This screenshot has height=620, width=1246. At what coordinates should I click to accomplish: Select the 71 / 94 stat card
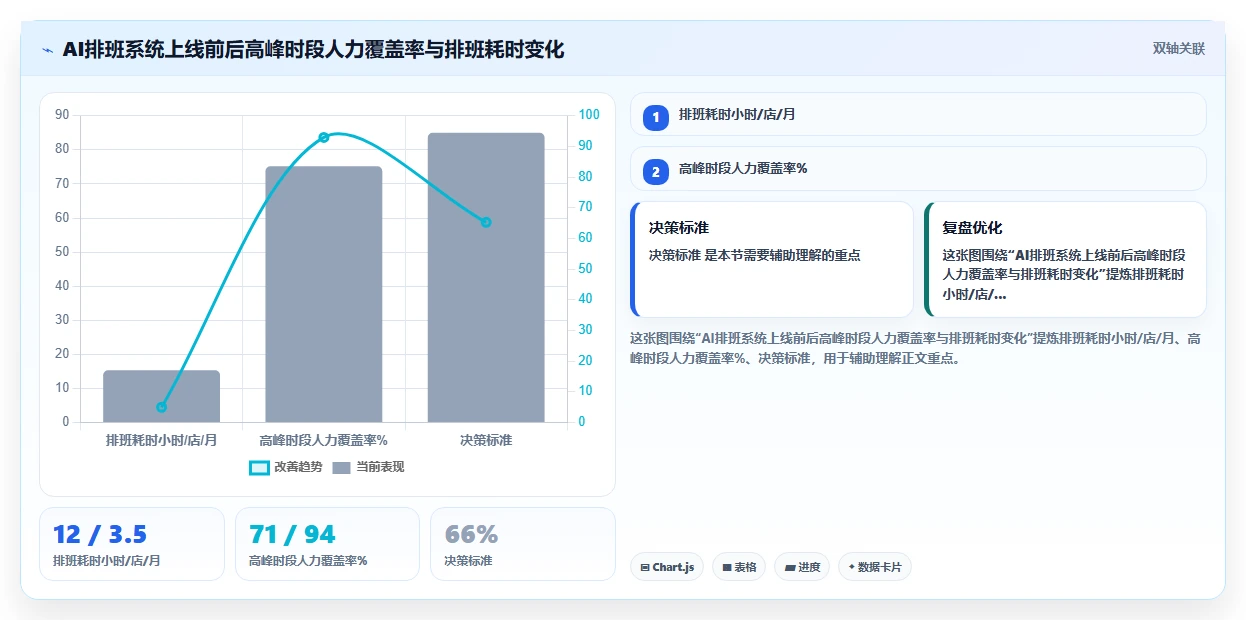[327, 544]
